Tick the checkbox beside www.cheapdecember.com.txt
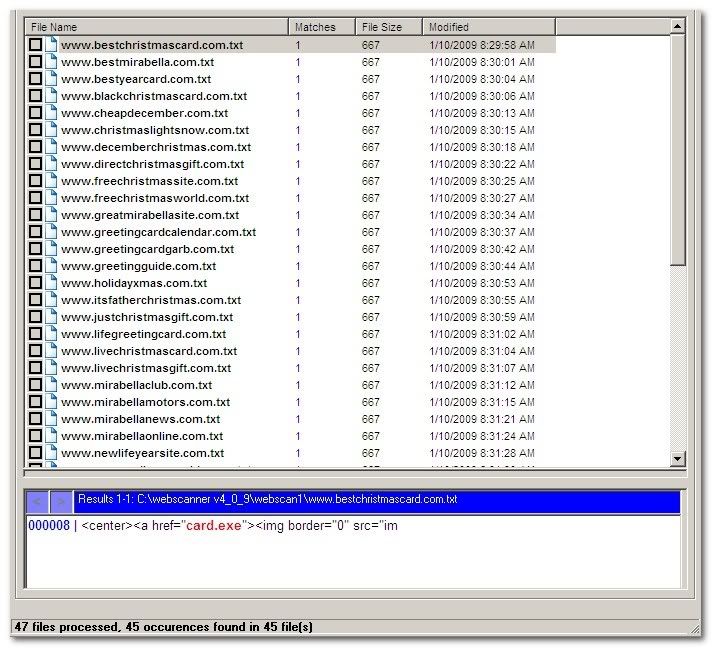This screenshot has height=648, width=712. click(36, 113)
